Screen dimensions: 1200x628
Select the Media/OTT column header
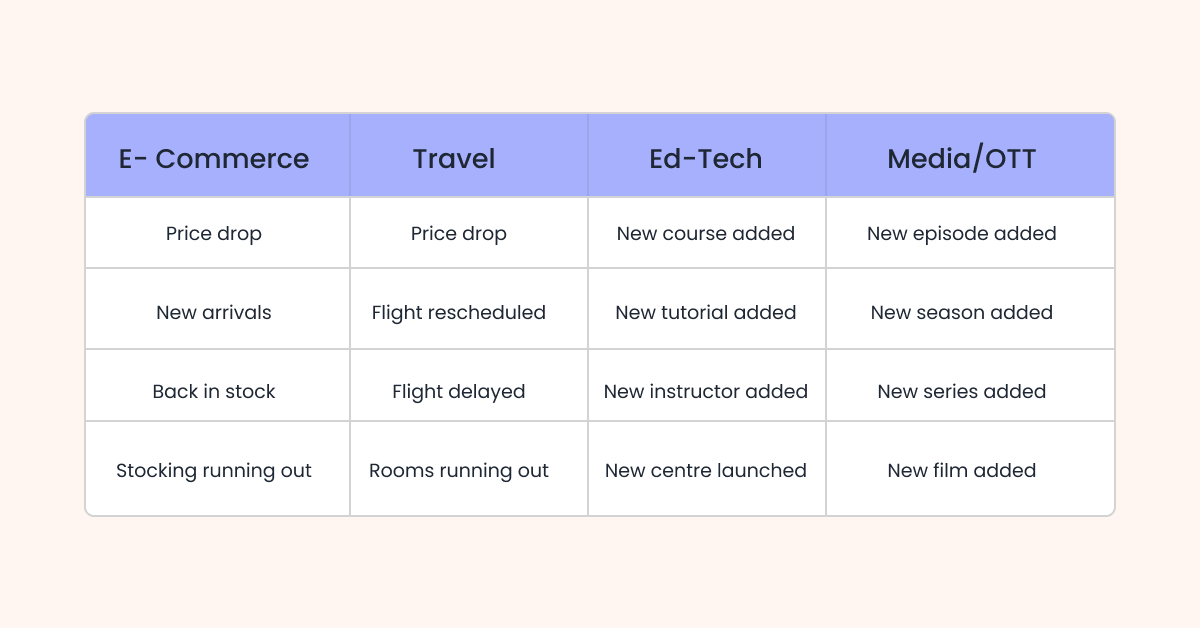click(962, 158)
